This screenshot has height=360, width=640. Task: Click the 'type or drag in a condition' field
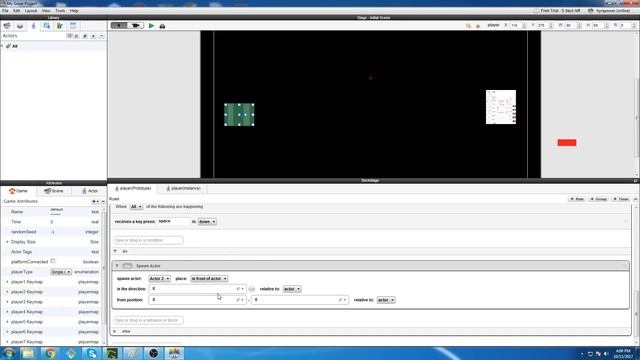pos(149,240)
